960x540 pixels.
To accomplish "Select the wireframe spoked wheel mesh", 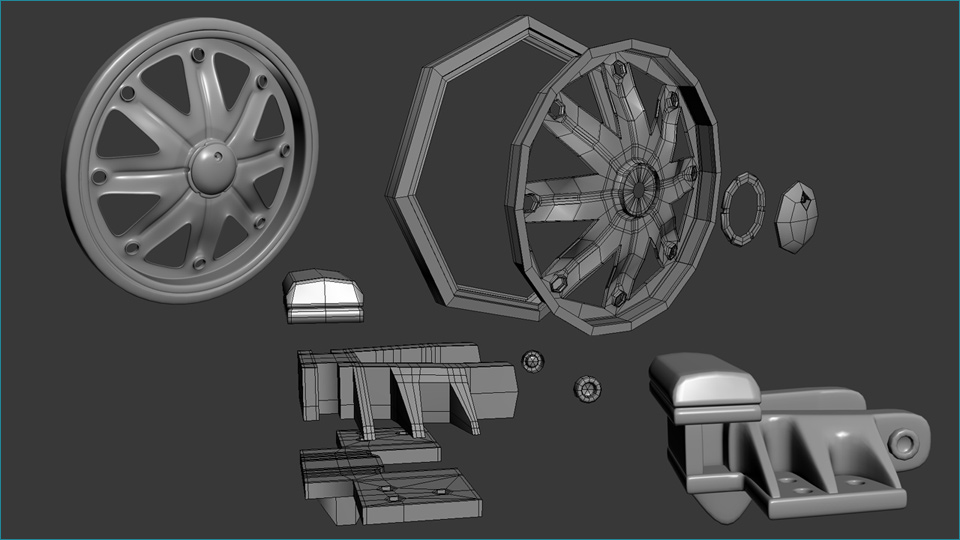I will [612, 187].
